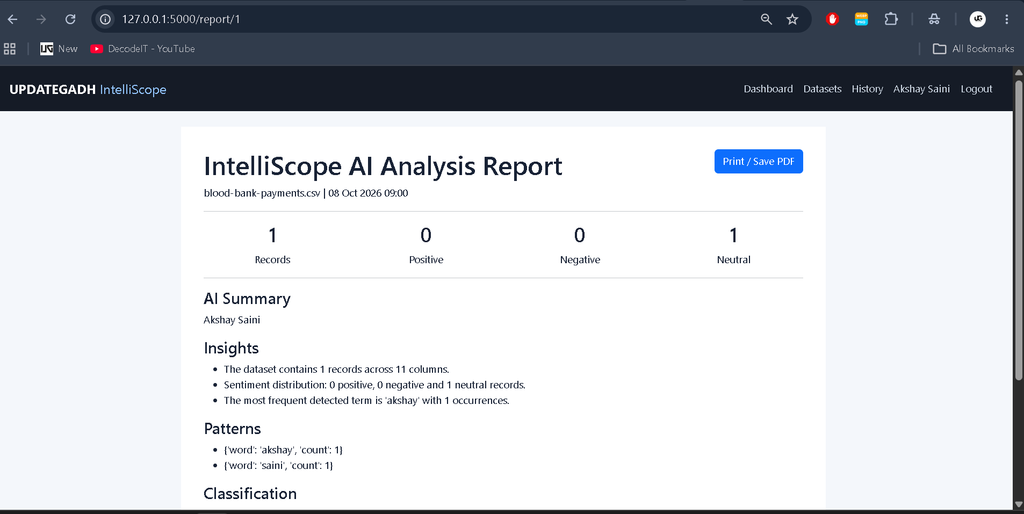Click the browser forward arrow
The image size is (1024, 514).
pyautogui.click(x=41, y=20)
